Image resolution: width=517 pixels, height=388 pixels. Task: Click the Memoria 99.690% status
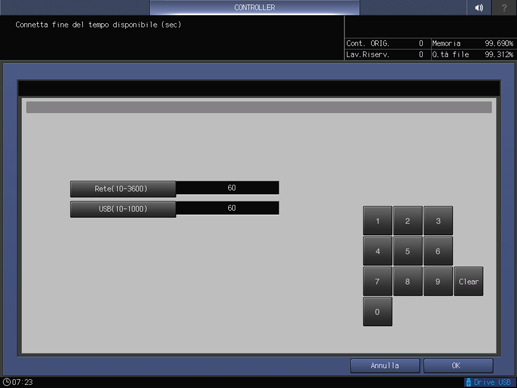click(x=473, y=43)
